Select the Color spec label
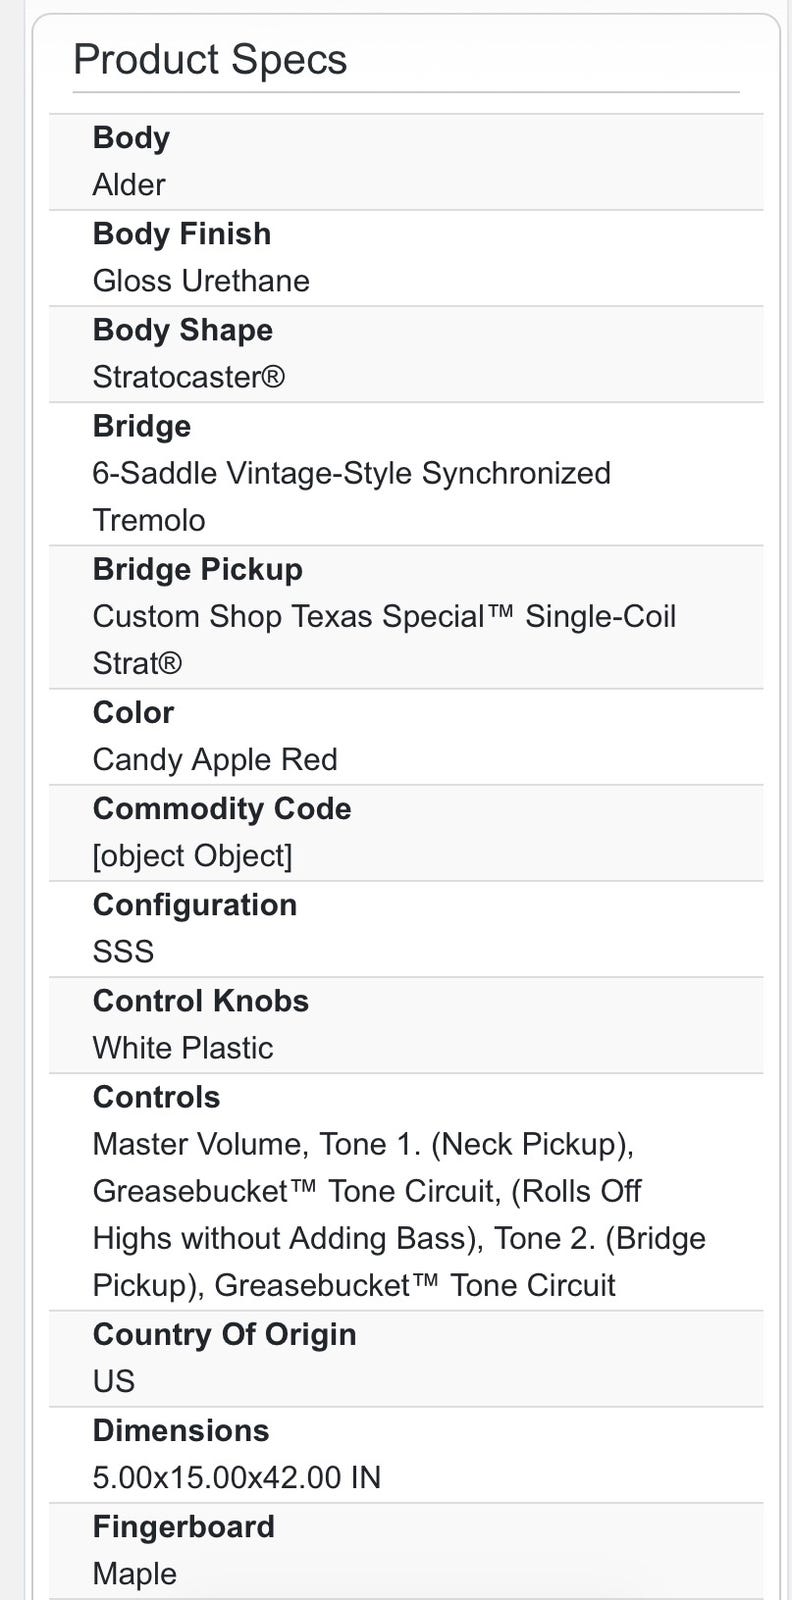 tap(133, 713)
